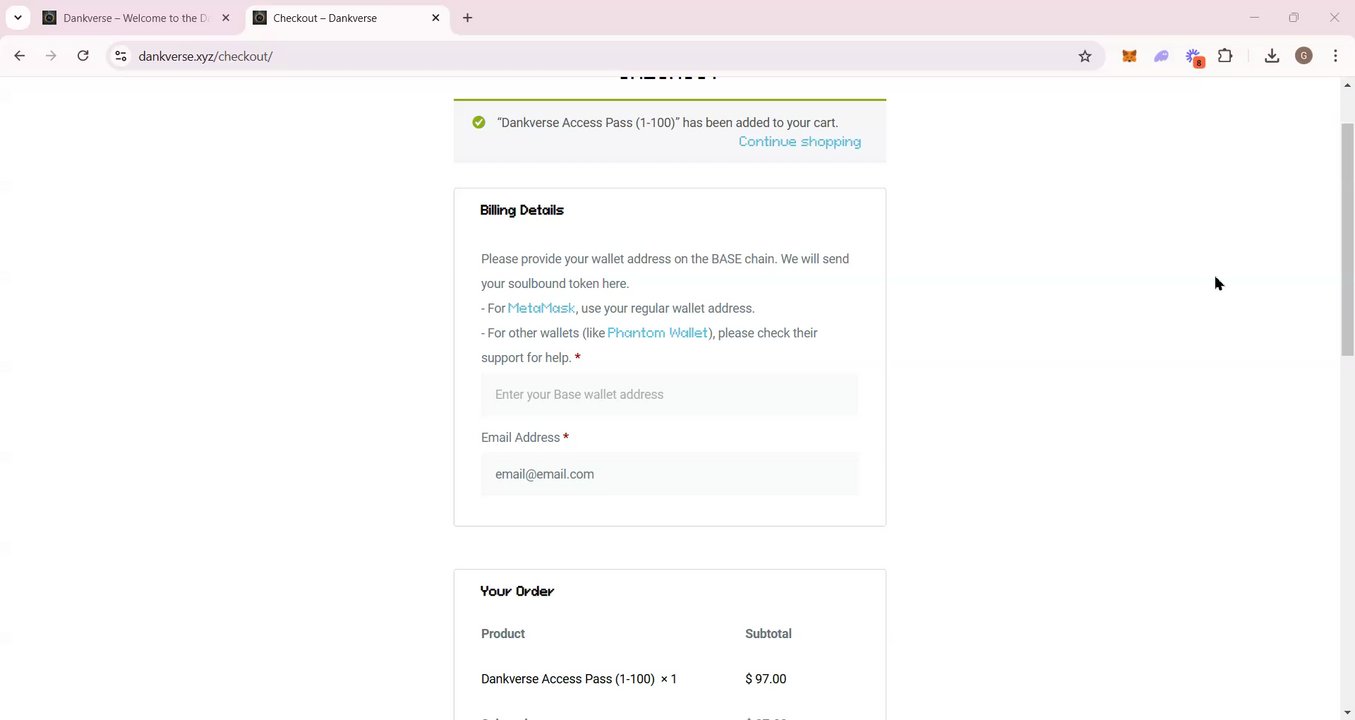
Task: Open the MetaMask link
Action: [541, 308]
